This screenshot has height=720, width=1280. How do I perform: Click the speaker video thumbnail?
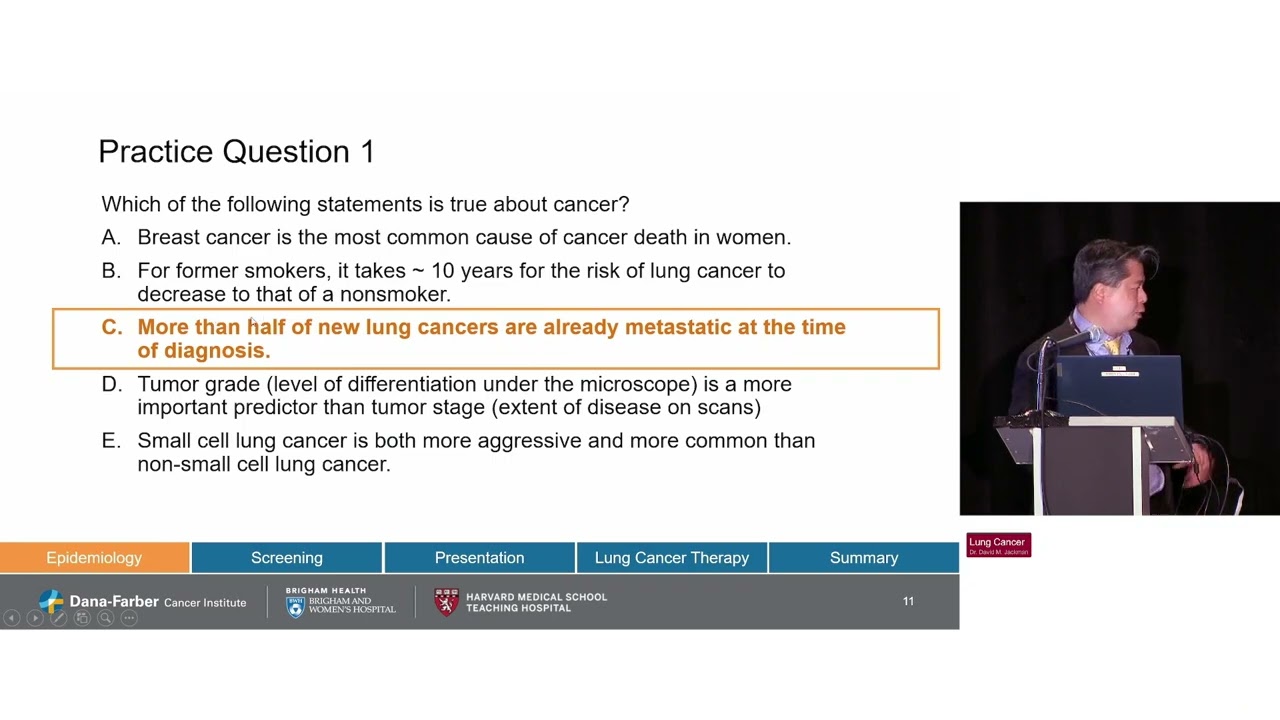pyautogui.click(x=1119, y=358)
